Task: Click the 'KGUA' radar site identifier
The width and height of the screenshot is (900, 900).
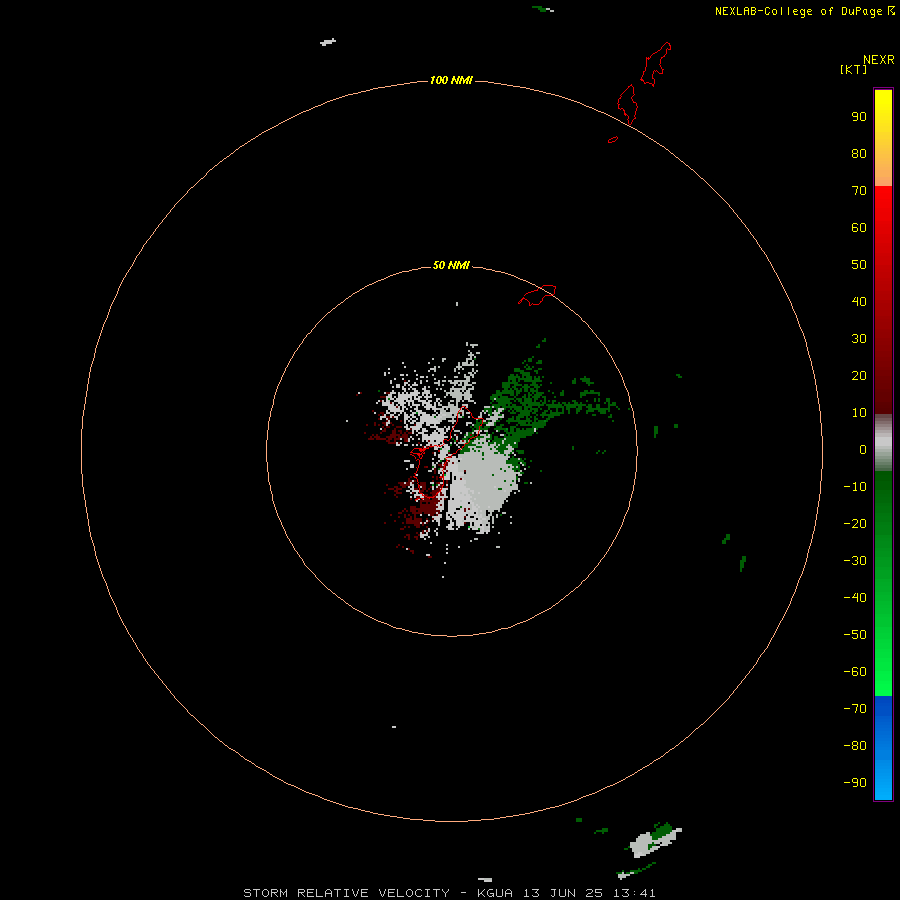Action: point(495,893)
